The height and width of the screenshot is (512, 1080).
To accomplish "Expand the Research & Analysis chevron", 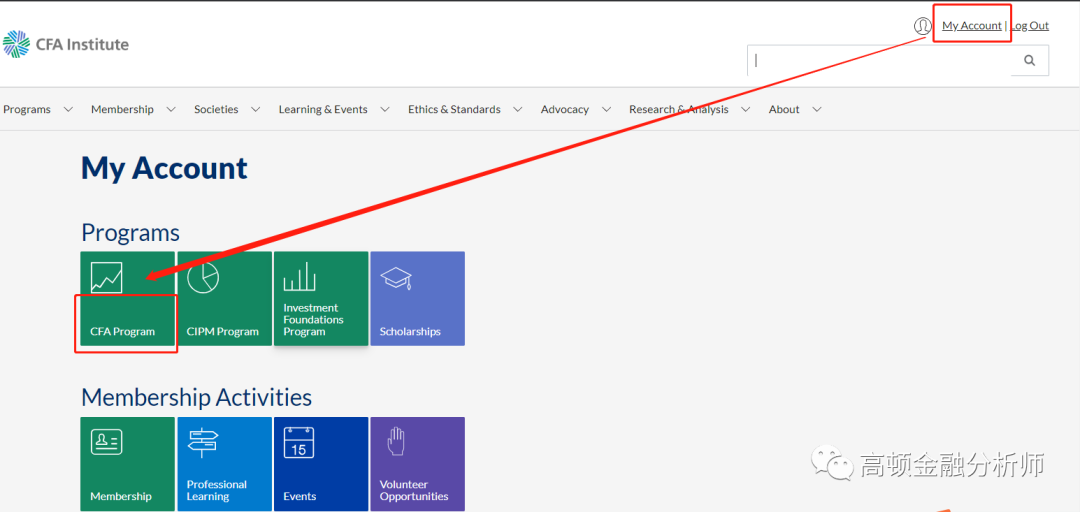I will [x=746, y=110].
